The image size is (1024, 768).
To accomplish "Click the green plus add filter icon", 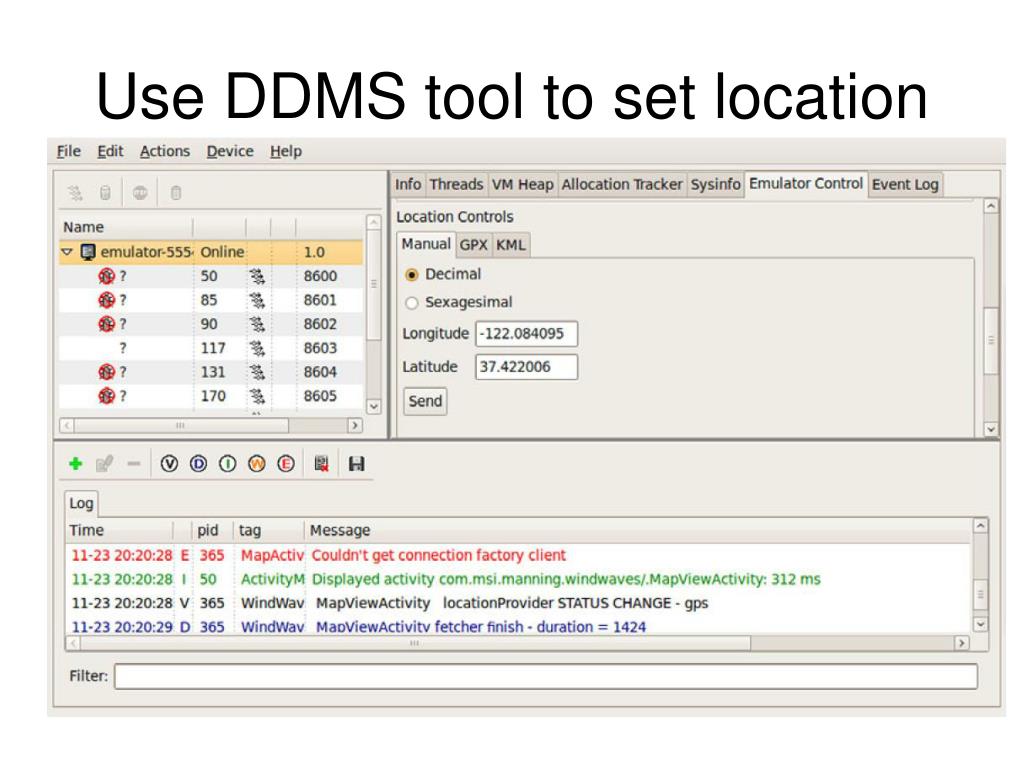I will pyautogui.click(x=75, y=464).
